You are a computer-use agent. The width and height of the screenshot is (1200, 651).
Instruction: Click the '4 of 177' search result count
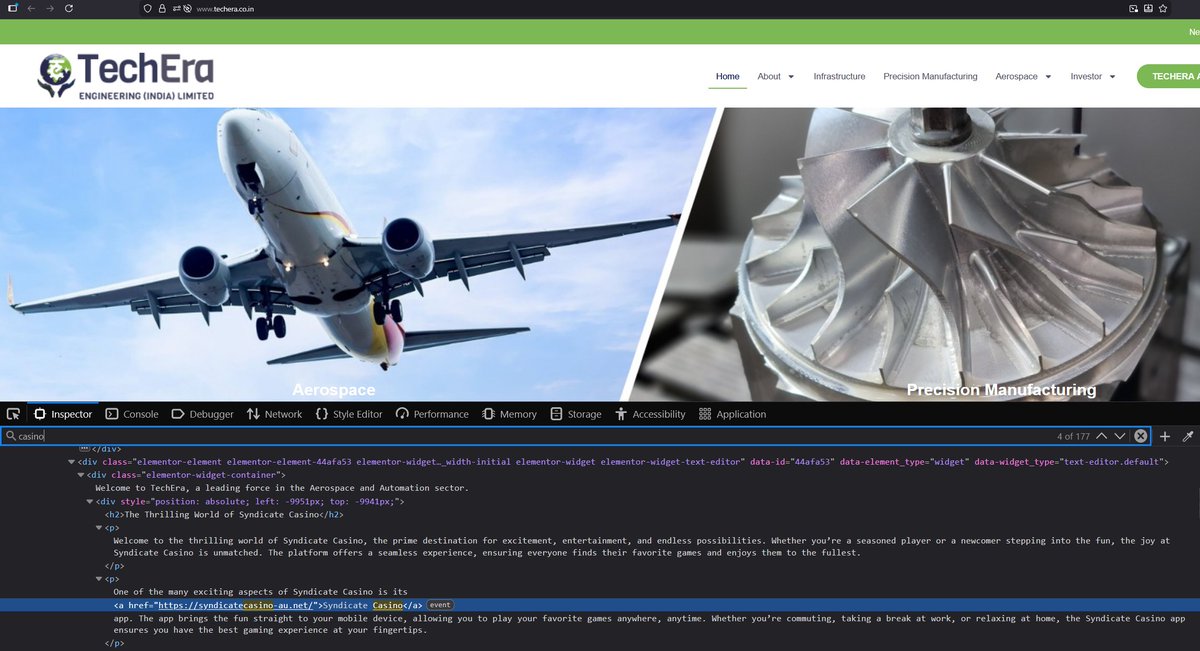[x=1073, y=437]
